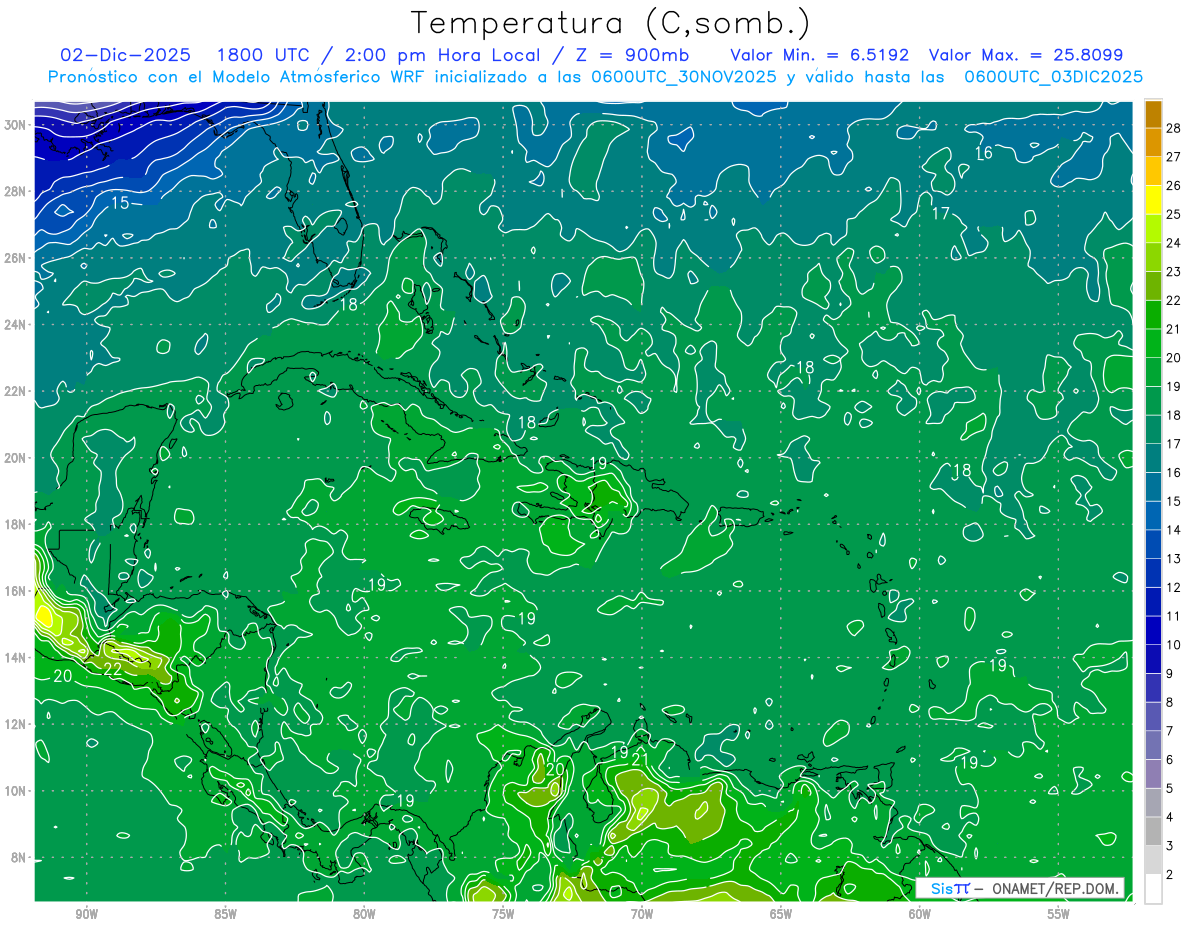Click the "15" contour label on the map
Screen dimensions: 1200x927
[120, 203]
